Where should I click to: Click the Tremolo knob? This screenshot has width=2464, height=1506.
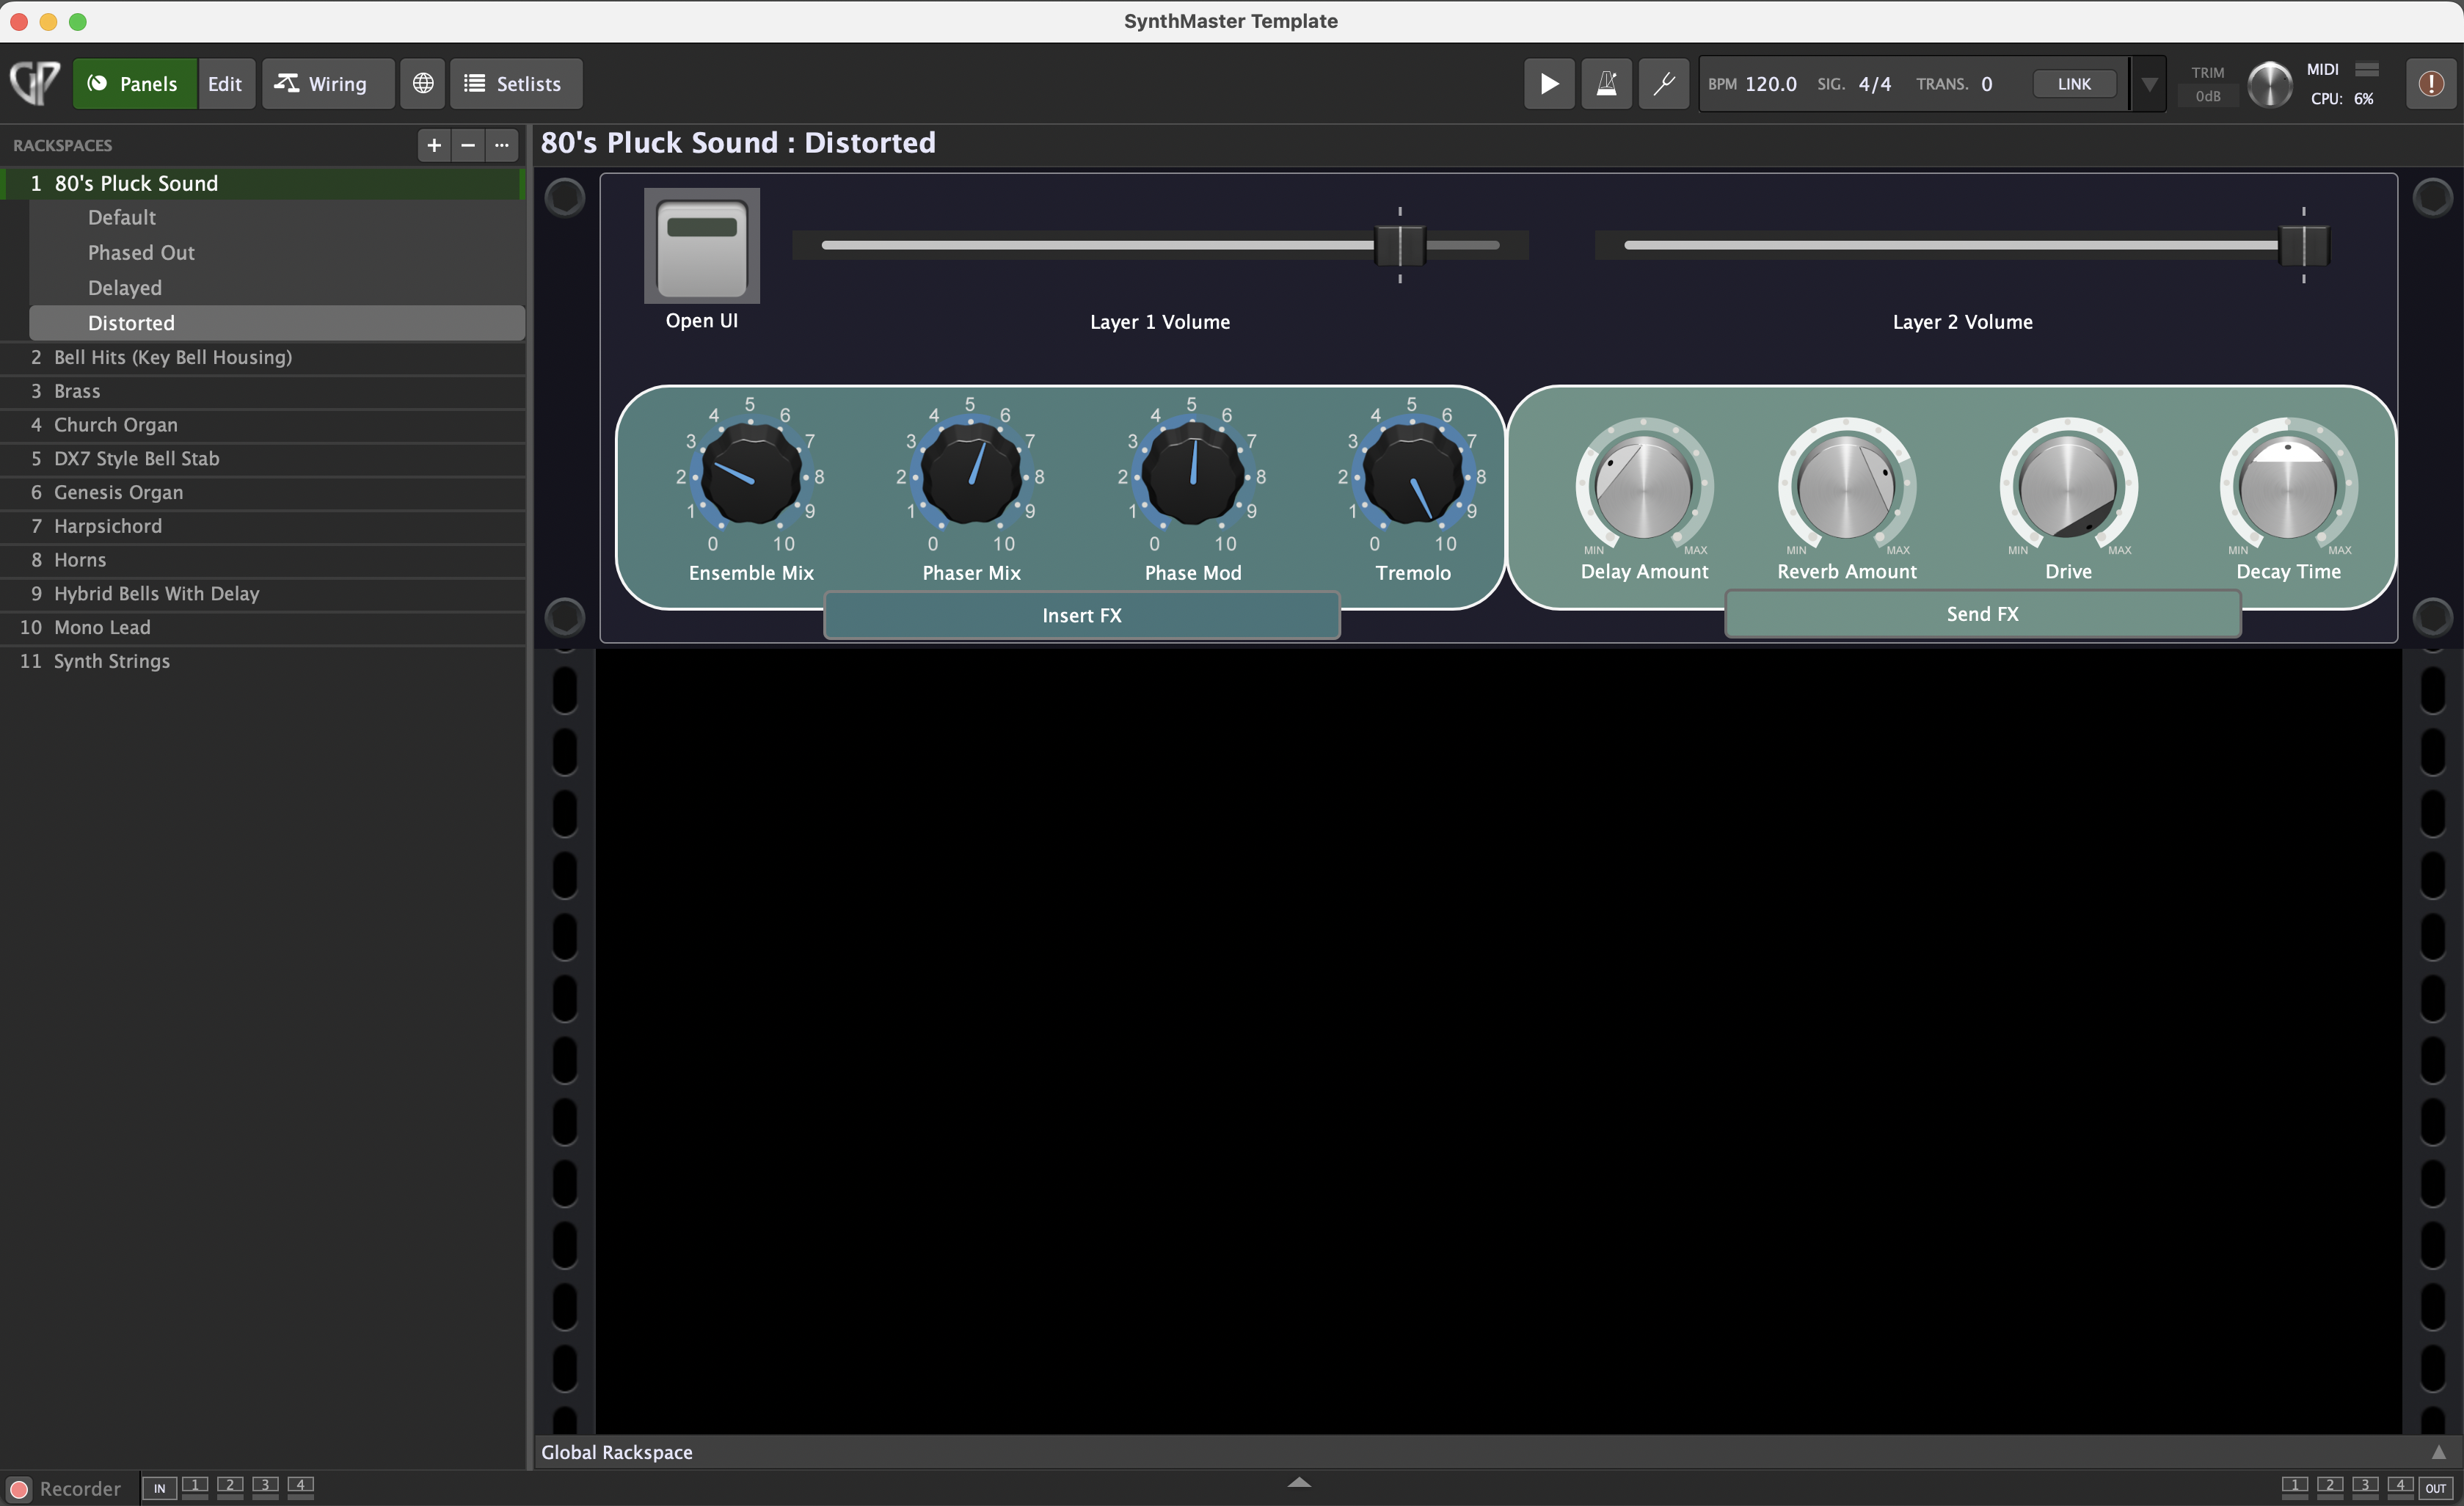coord(1412,475)
